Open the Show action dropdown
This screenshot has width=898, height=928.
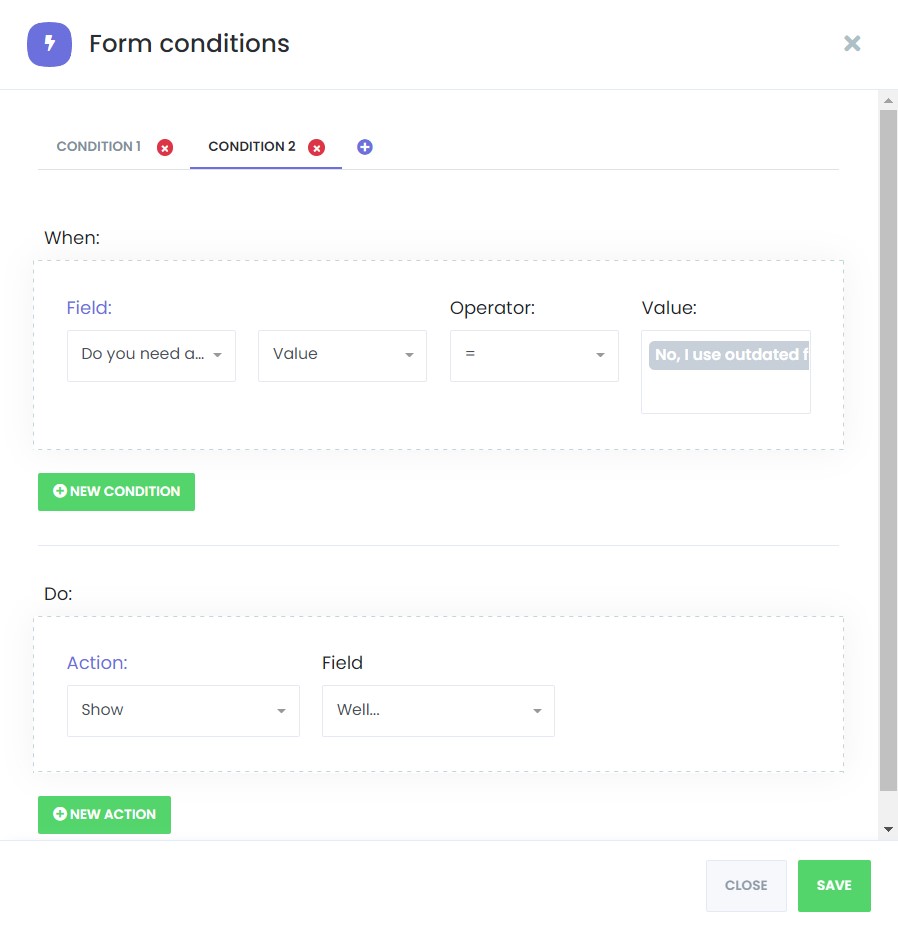pos(183,711)
